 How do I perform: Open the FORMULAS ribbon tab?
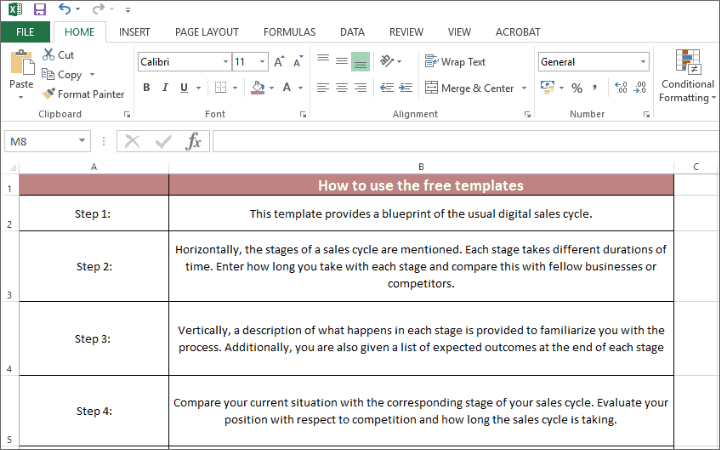tap(289, 32)
